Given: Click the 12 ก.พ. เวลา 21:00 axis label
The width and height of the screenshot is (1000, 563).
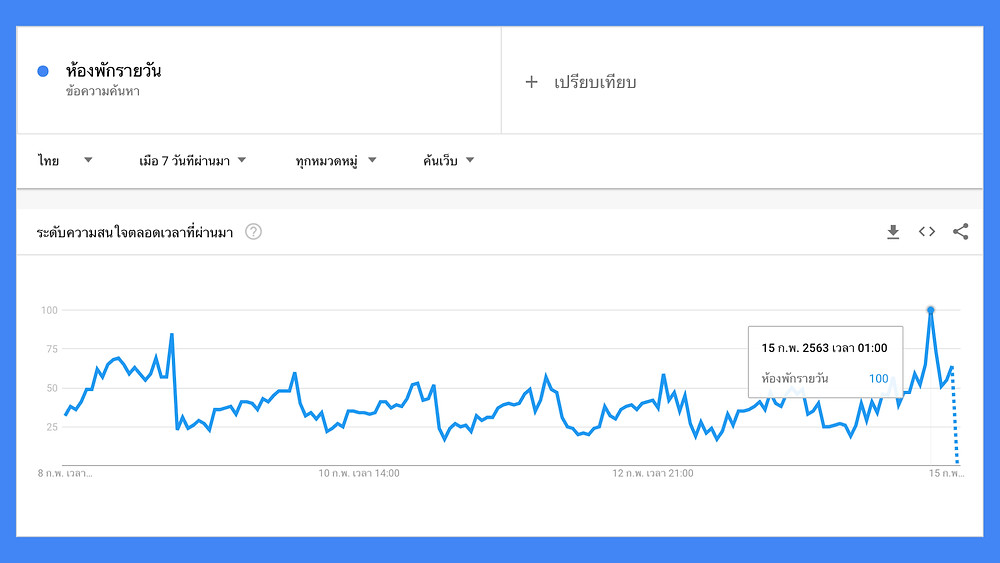Looking at the screenshot, I should (x=653, y=473).
